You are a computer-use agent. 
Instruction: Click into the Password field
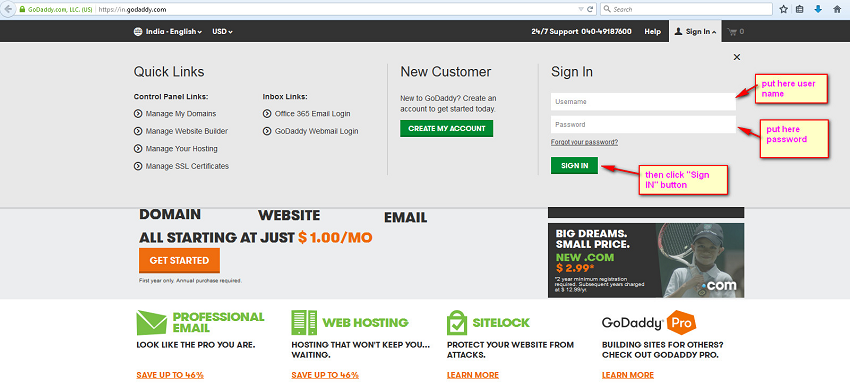[643, 125]
